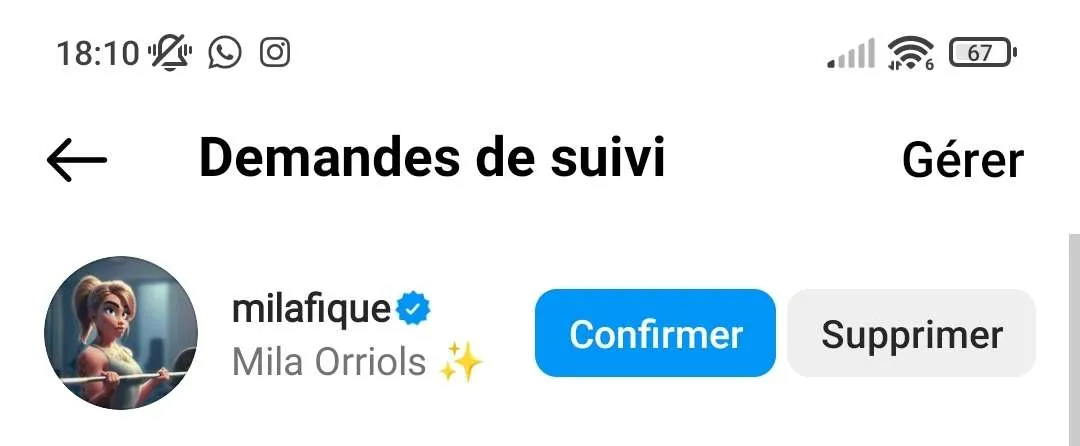The height and width of the screenshot is (446, 1080).
Task: Tap the 18:10 clock in status bar
Action: [x=98, y=53]
